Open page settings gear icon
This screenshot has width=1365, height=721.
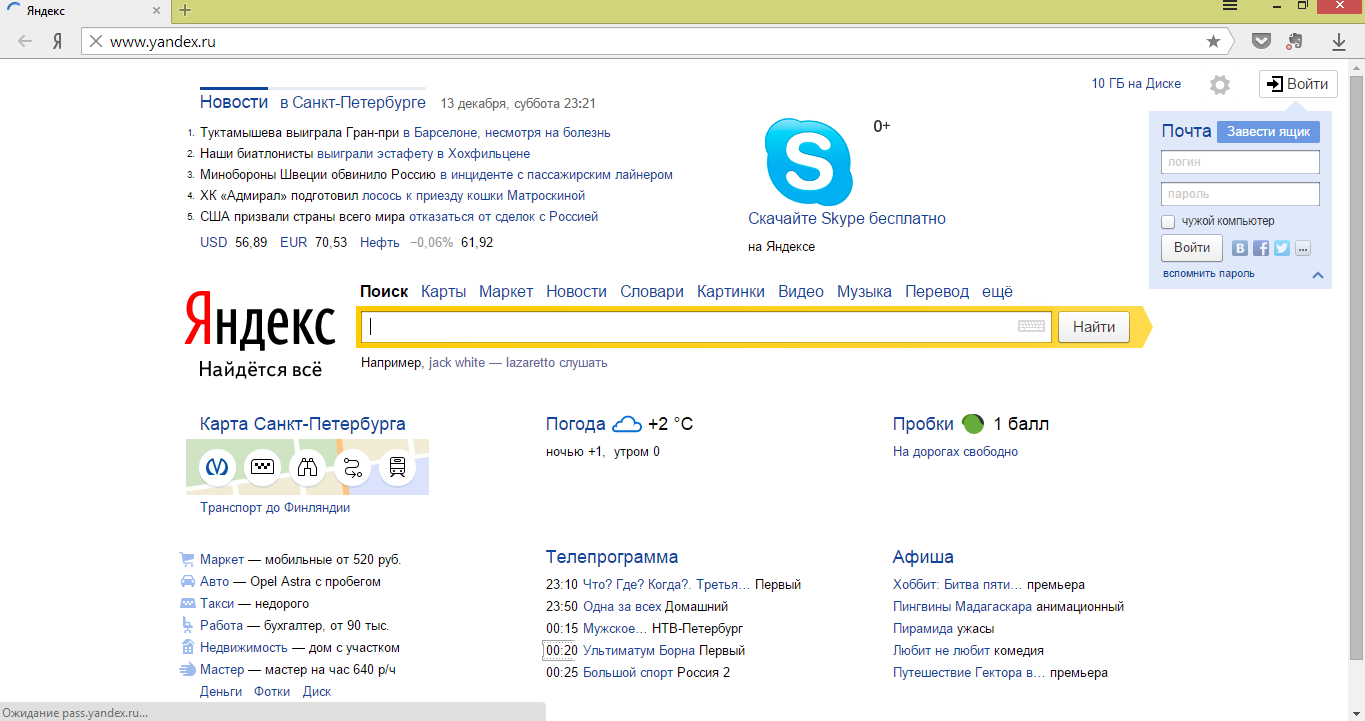(x=1220, y=85)
